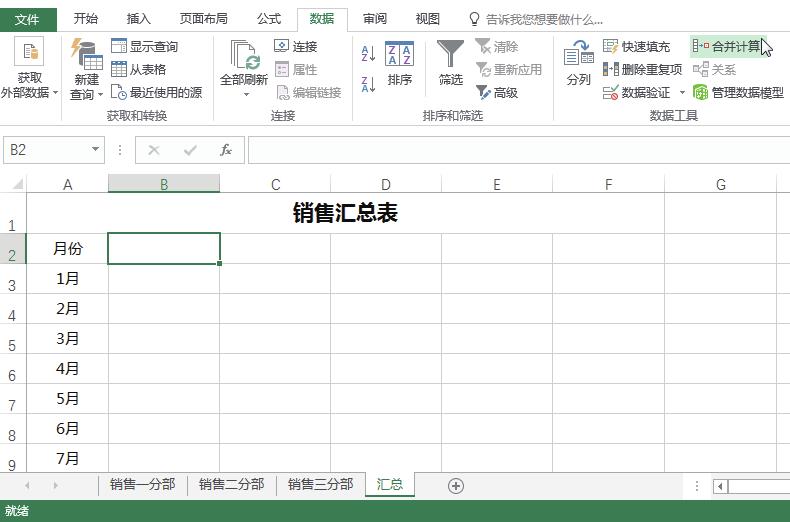Click the 清除 filter button
The width and height of the screenshot is (790, 522).
click(x=497, y=46)
